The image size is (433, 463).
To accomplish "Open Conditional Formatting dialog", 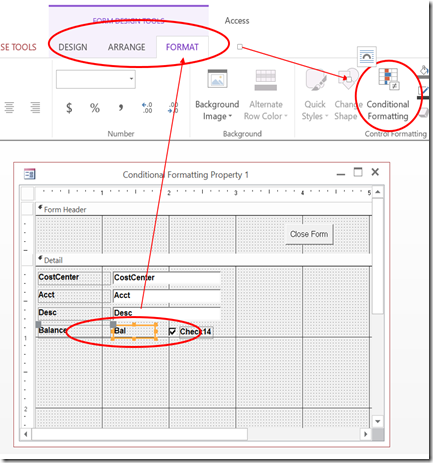I will coord(388,96).
